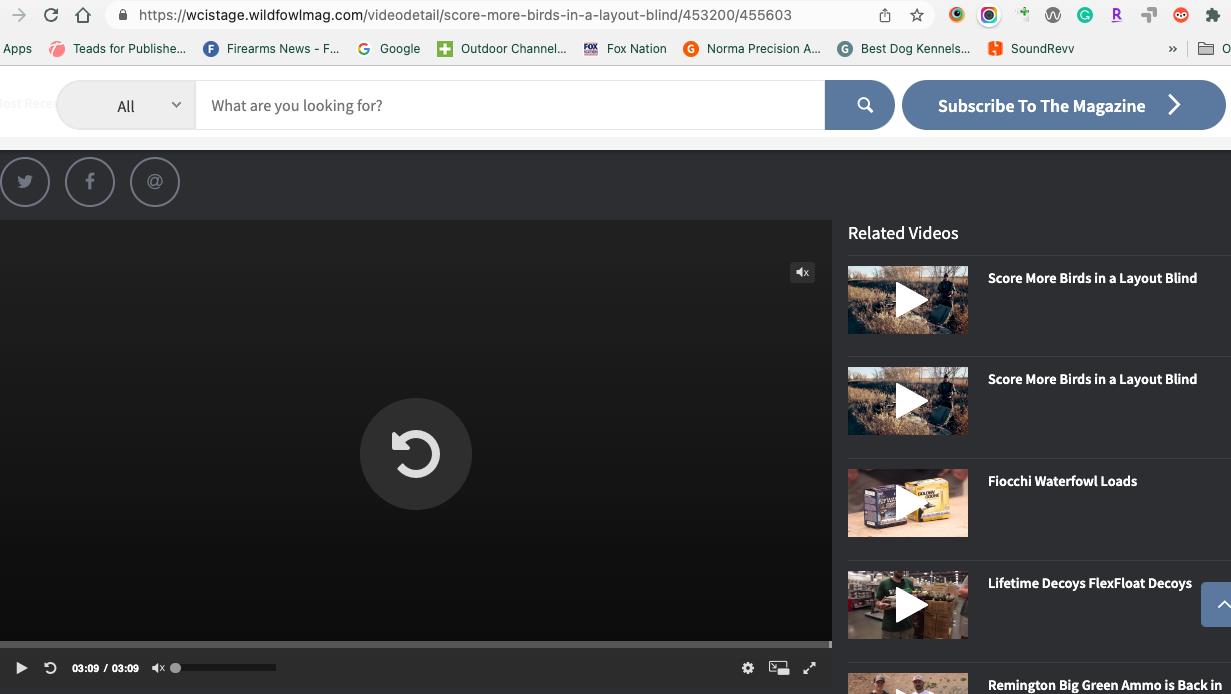Restart video with small replay icon

pos(50,668)
